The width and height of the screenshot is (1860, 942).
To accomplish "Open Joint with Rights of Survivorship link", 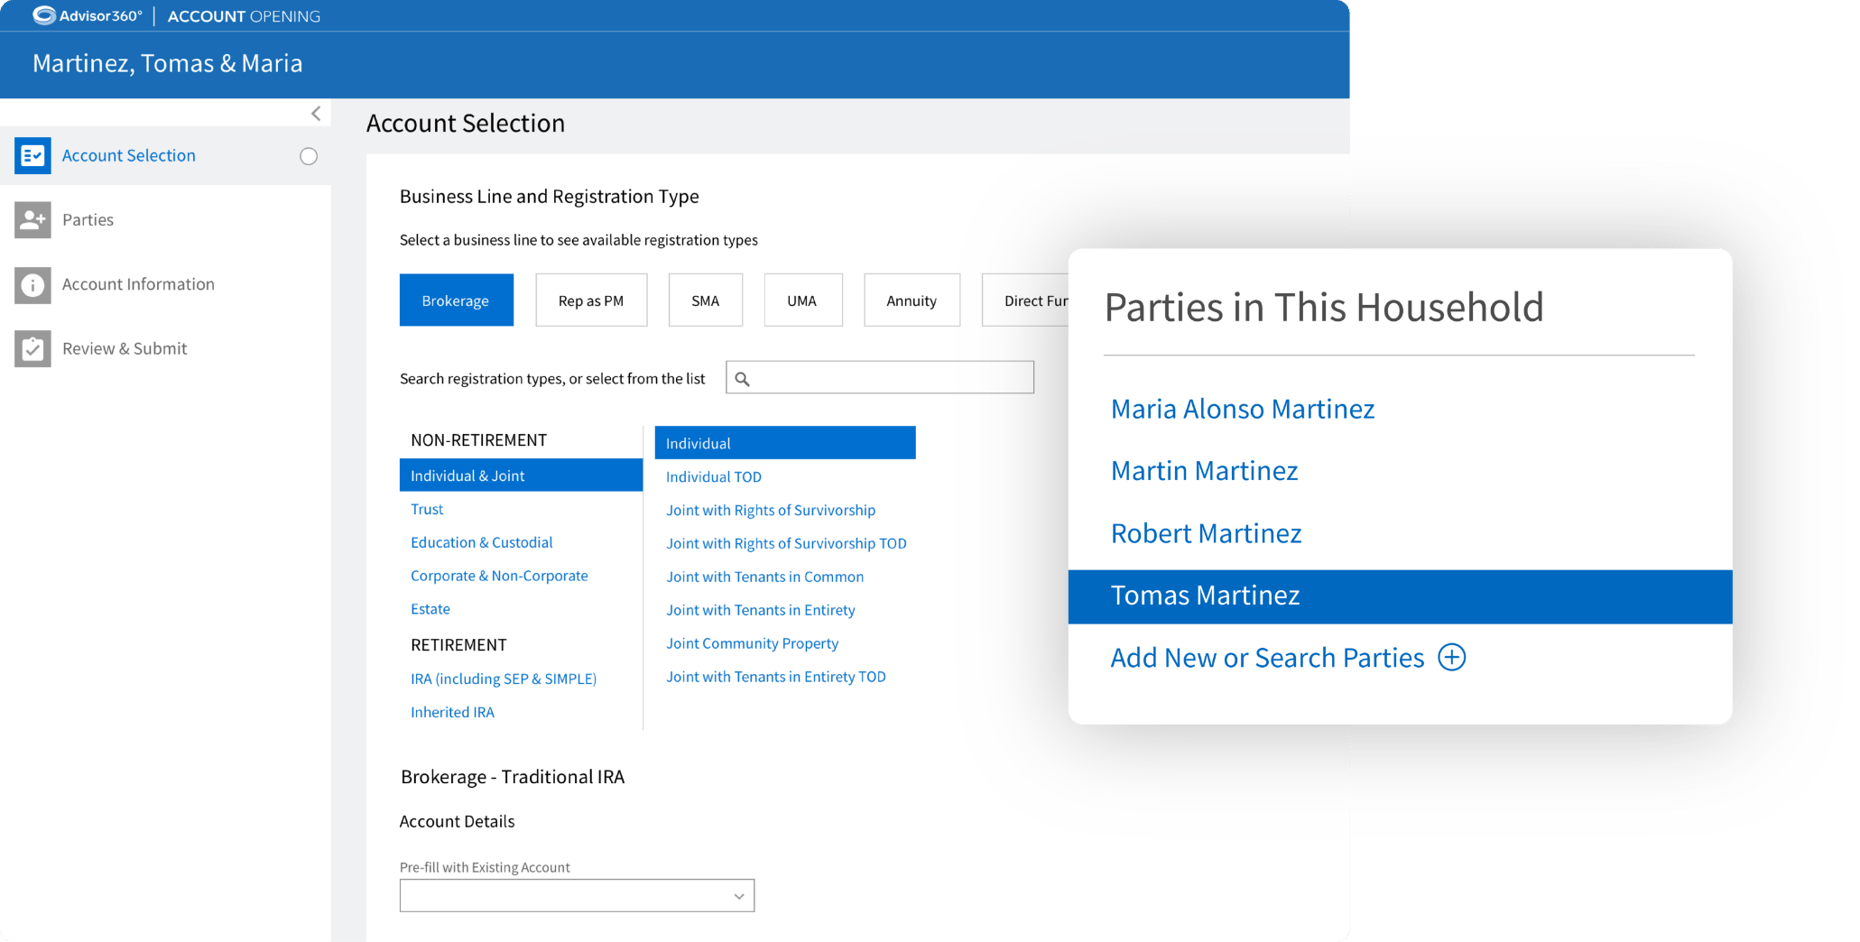I will [x=770, y=509].
